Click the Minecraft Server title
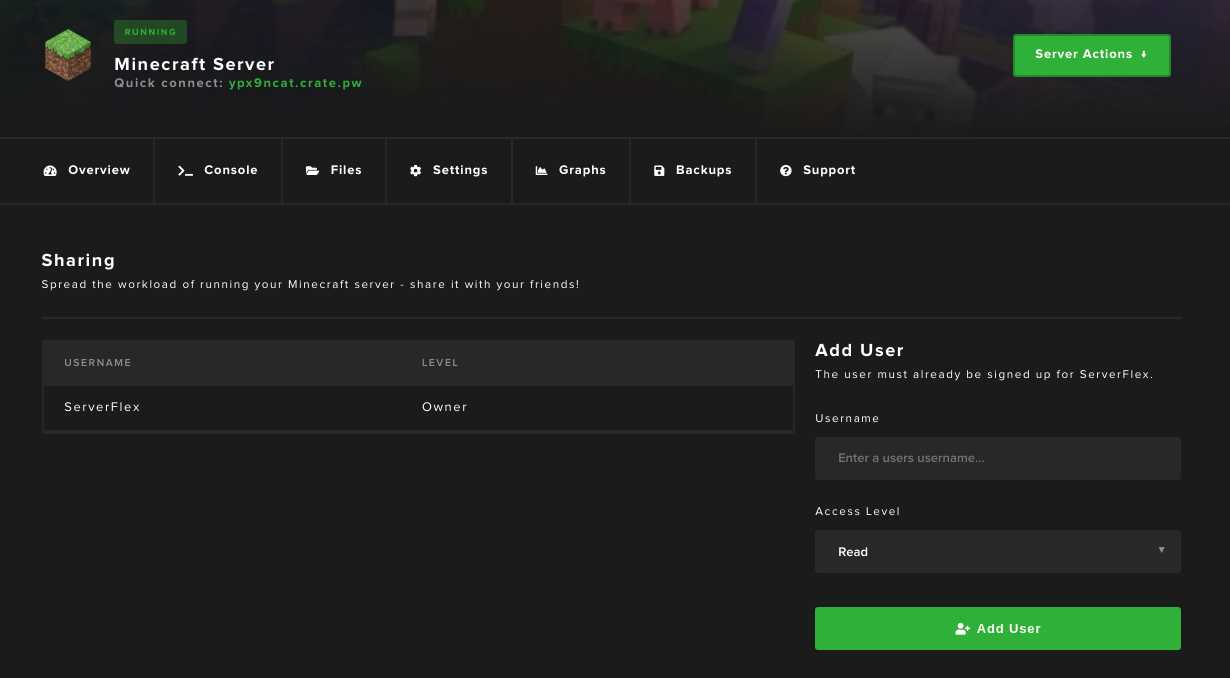The width and height of the screenshot is (1230, 678). click(x=194, y=64)
